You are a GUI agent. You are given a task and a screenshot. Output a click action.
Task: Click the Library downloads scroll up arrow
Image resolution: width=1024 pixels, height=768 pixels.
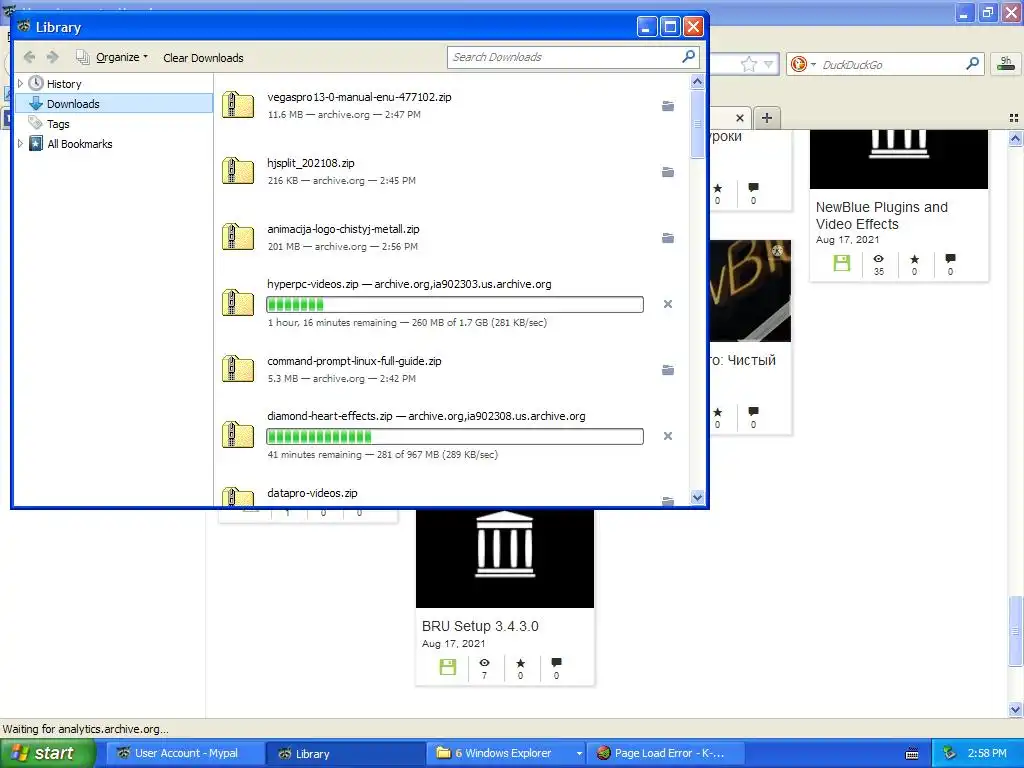697,82
